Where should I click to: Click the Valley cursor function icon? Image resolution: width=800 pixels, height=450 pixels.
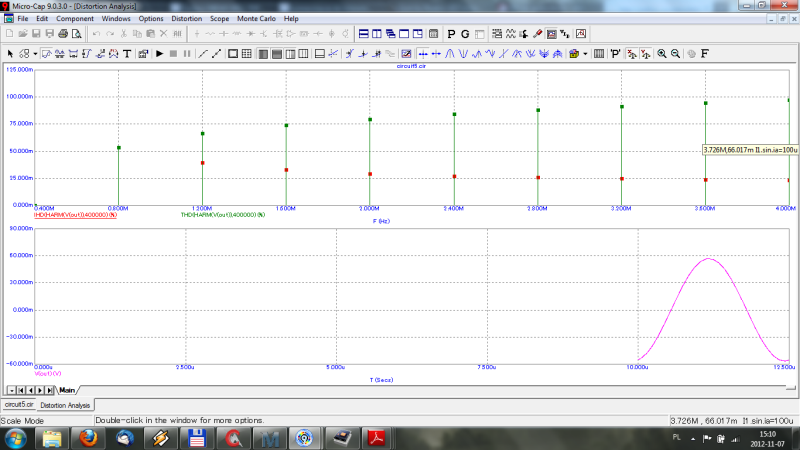[x=463, y=54]
